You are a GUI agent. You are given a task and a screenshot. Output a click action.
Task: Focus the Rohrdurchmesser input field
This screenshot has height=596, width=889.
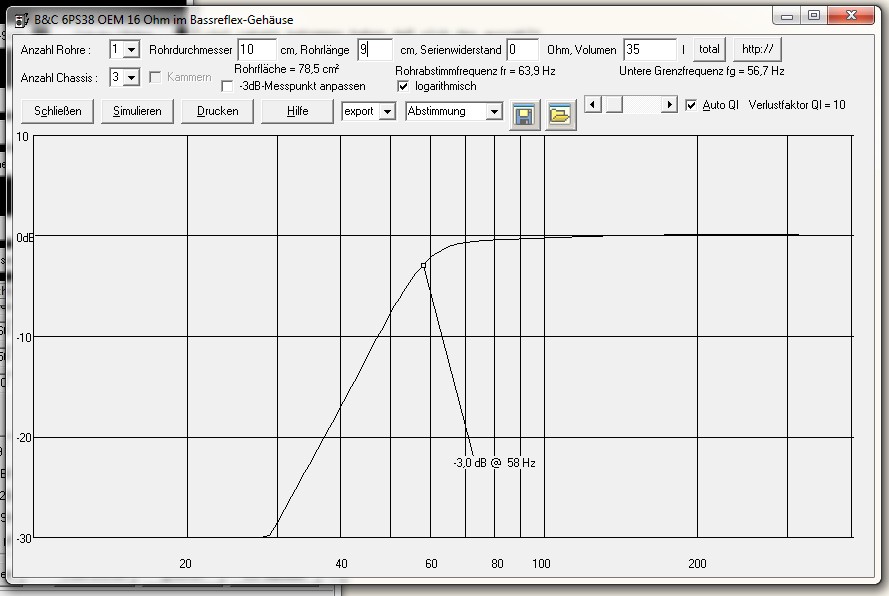pyautogui.click(x=257, y=50)
